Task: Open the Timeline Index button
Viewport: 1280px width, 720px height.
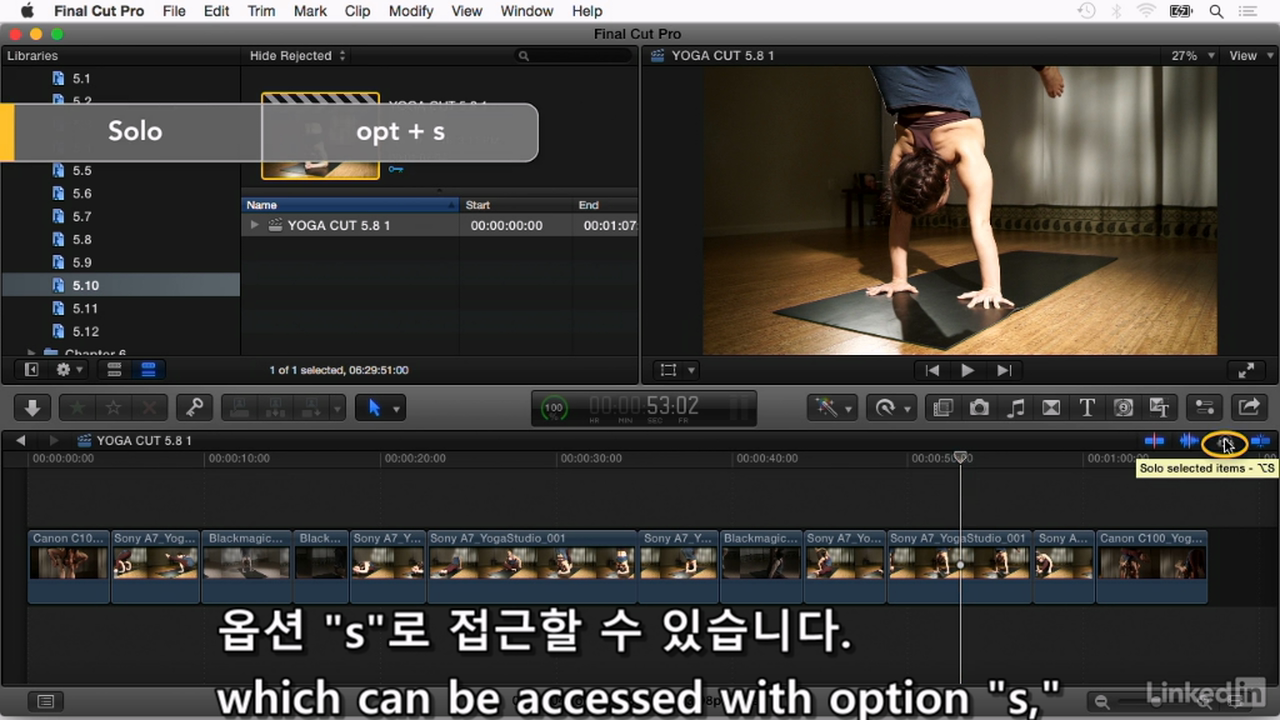Action: click(x=45, y=701)
